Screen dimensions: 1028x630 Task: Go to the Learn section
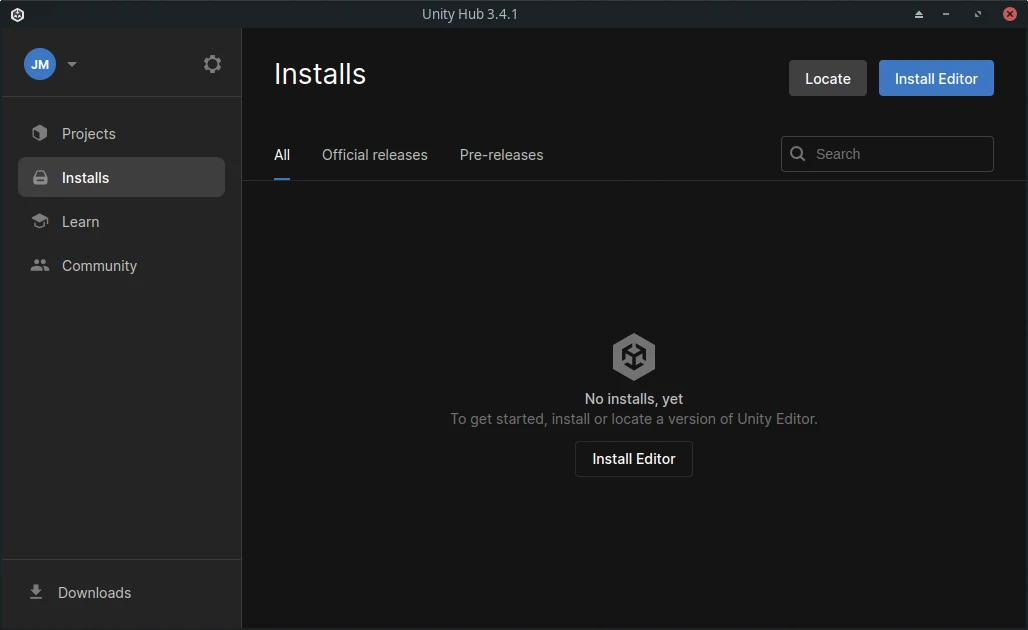tap(121, 222)
